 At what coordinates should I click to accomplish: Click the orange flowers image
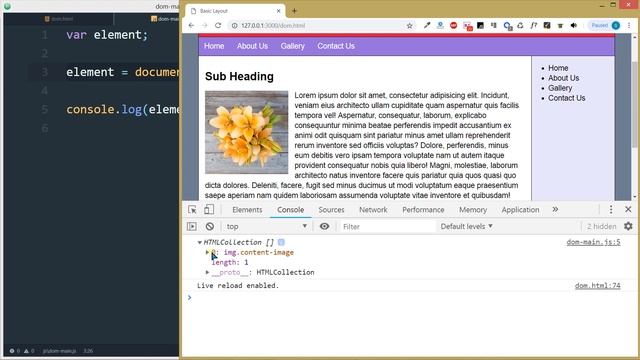(246, 132)
